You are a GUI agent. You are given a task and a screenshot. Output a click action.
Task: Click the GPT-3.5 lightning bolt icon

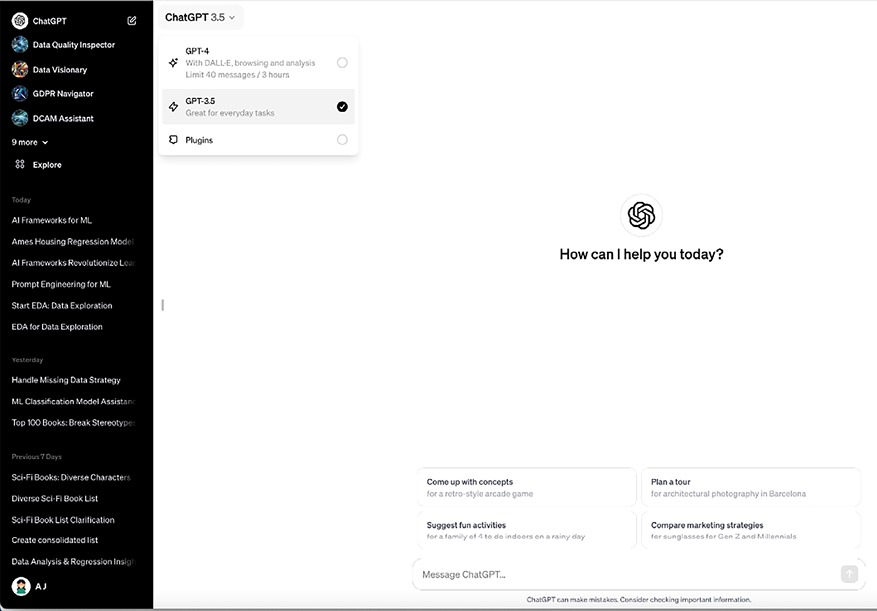(173, 106)
